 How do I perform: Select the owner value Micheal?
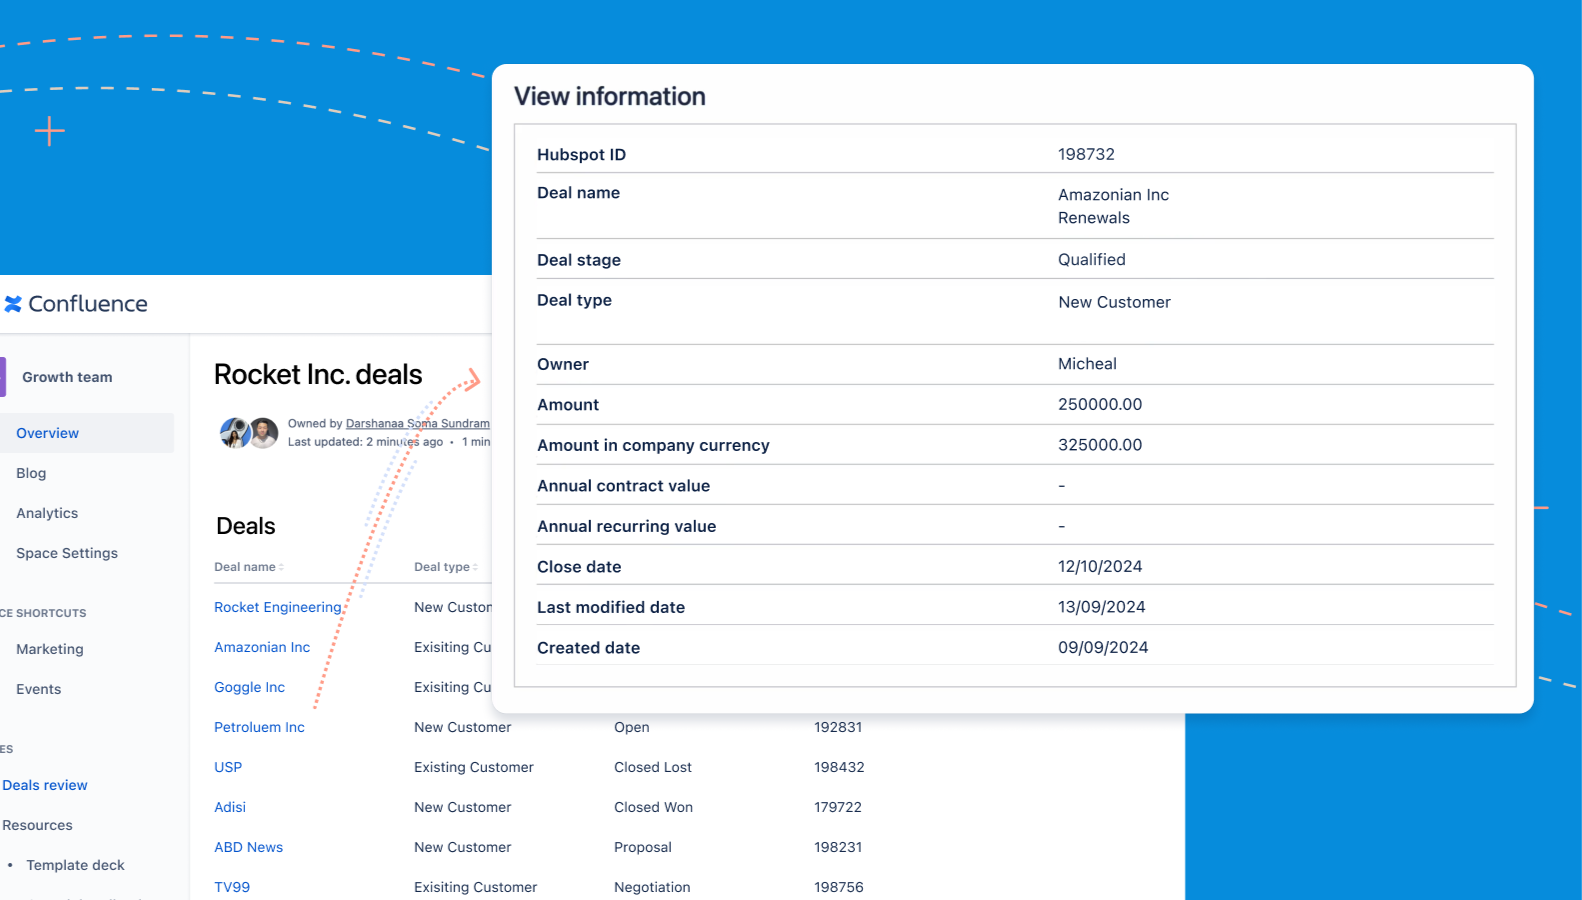click(1087, 364)
